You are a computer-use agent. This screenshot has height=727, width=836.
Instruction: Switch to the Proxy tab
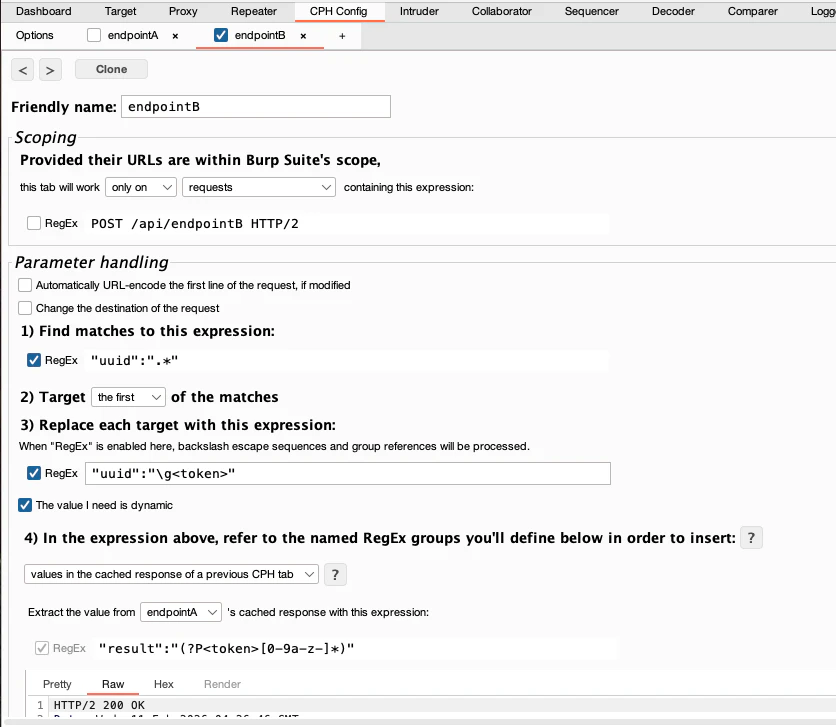click(x=183, y=11)
